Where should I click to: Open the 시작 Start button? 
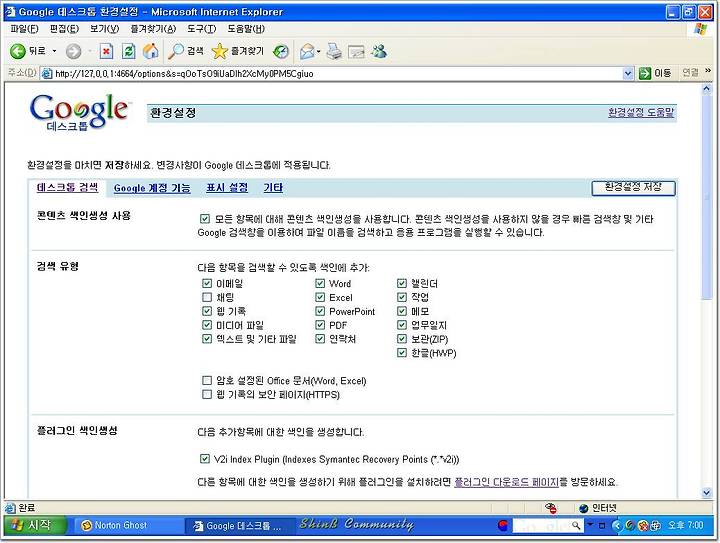point(35,525)
